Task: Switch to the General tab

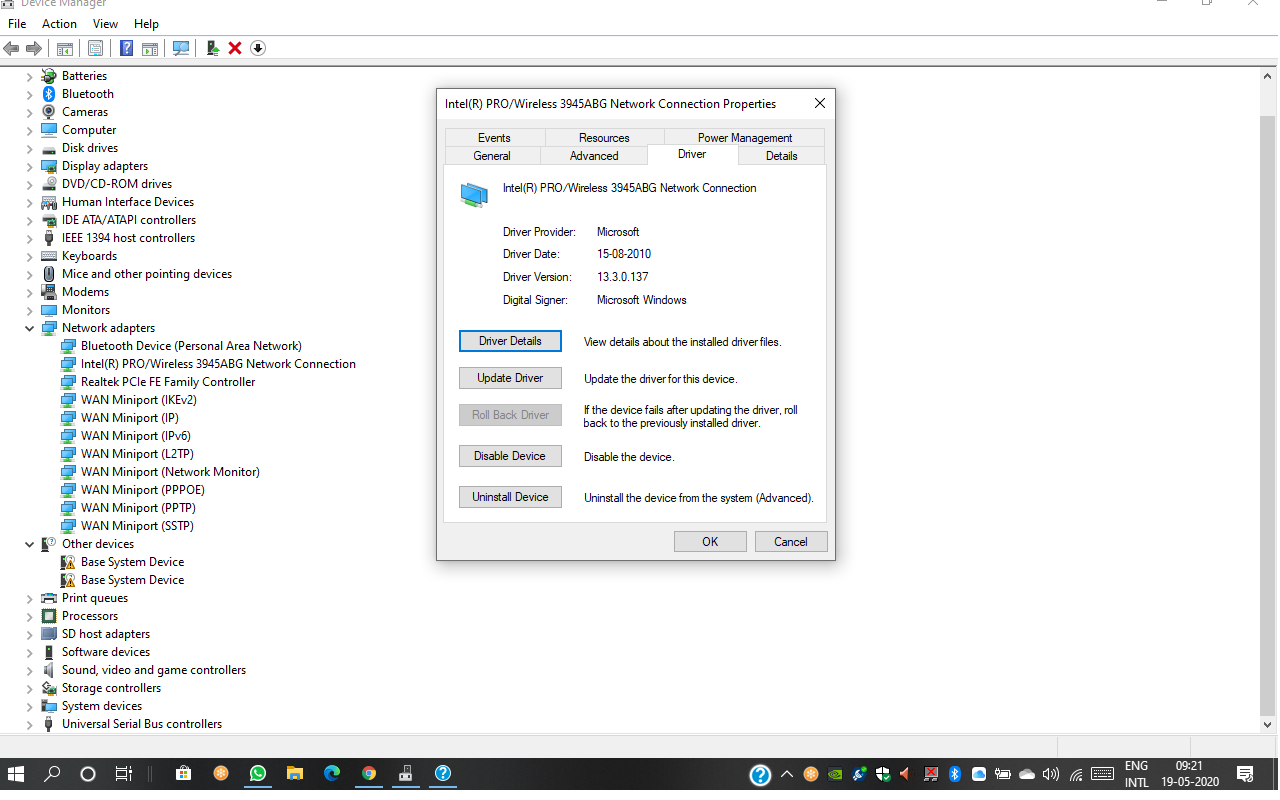Action: pos(492,156)
